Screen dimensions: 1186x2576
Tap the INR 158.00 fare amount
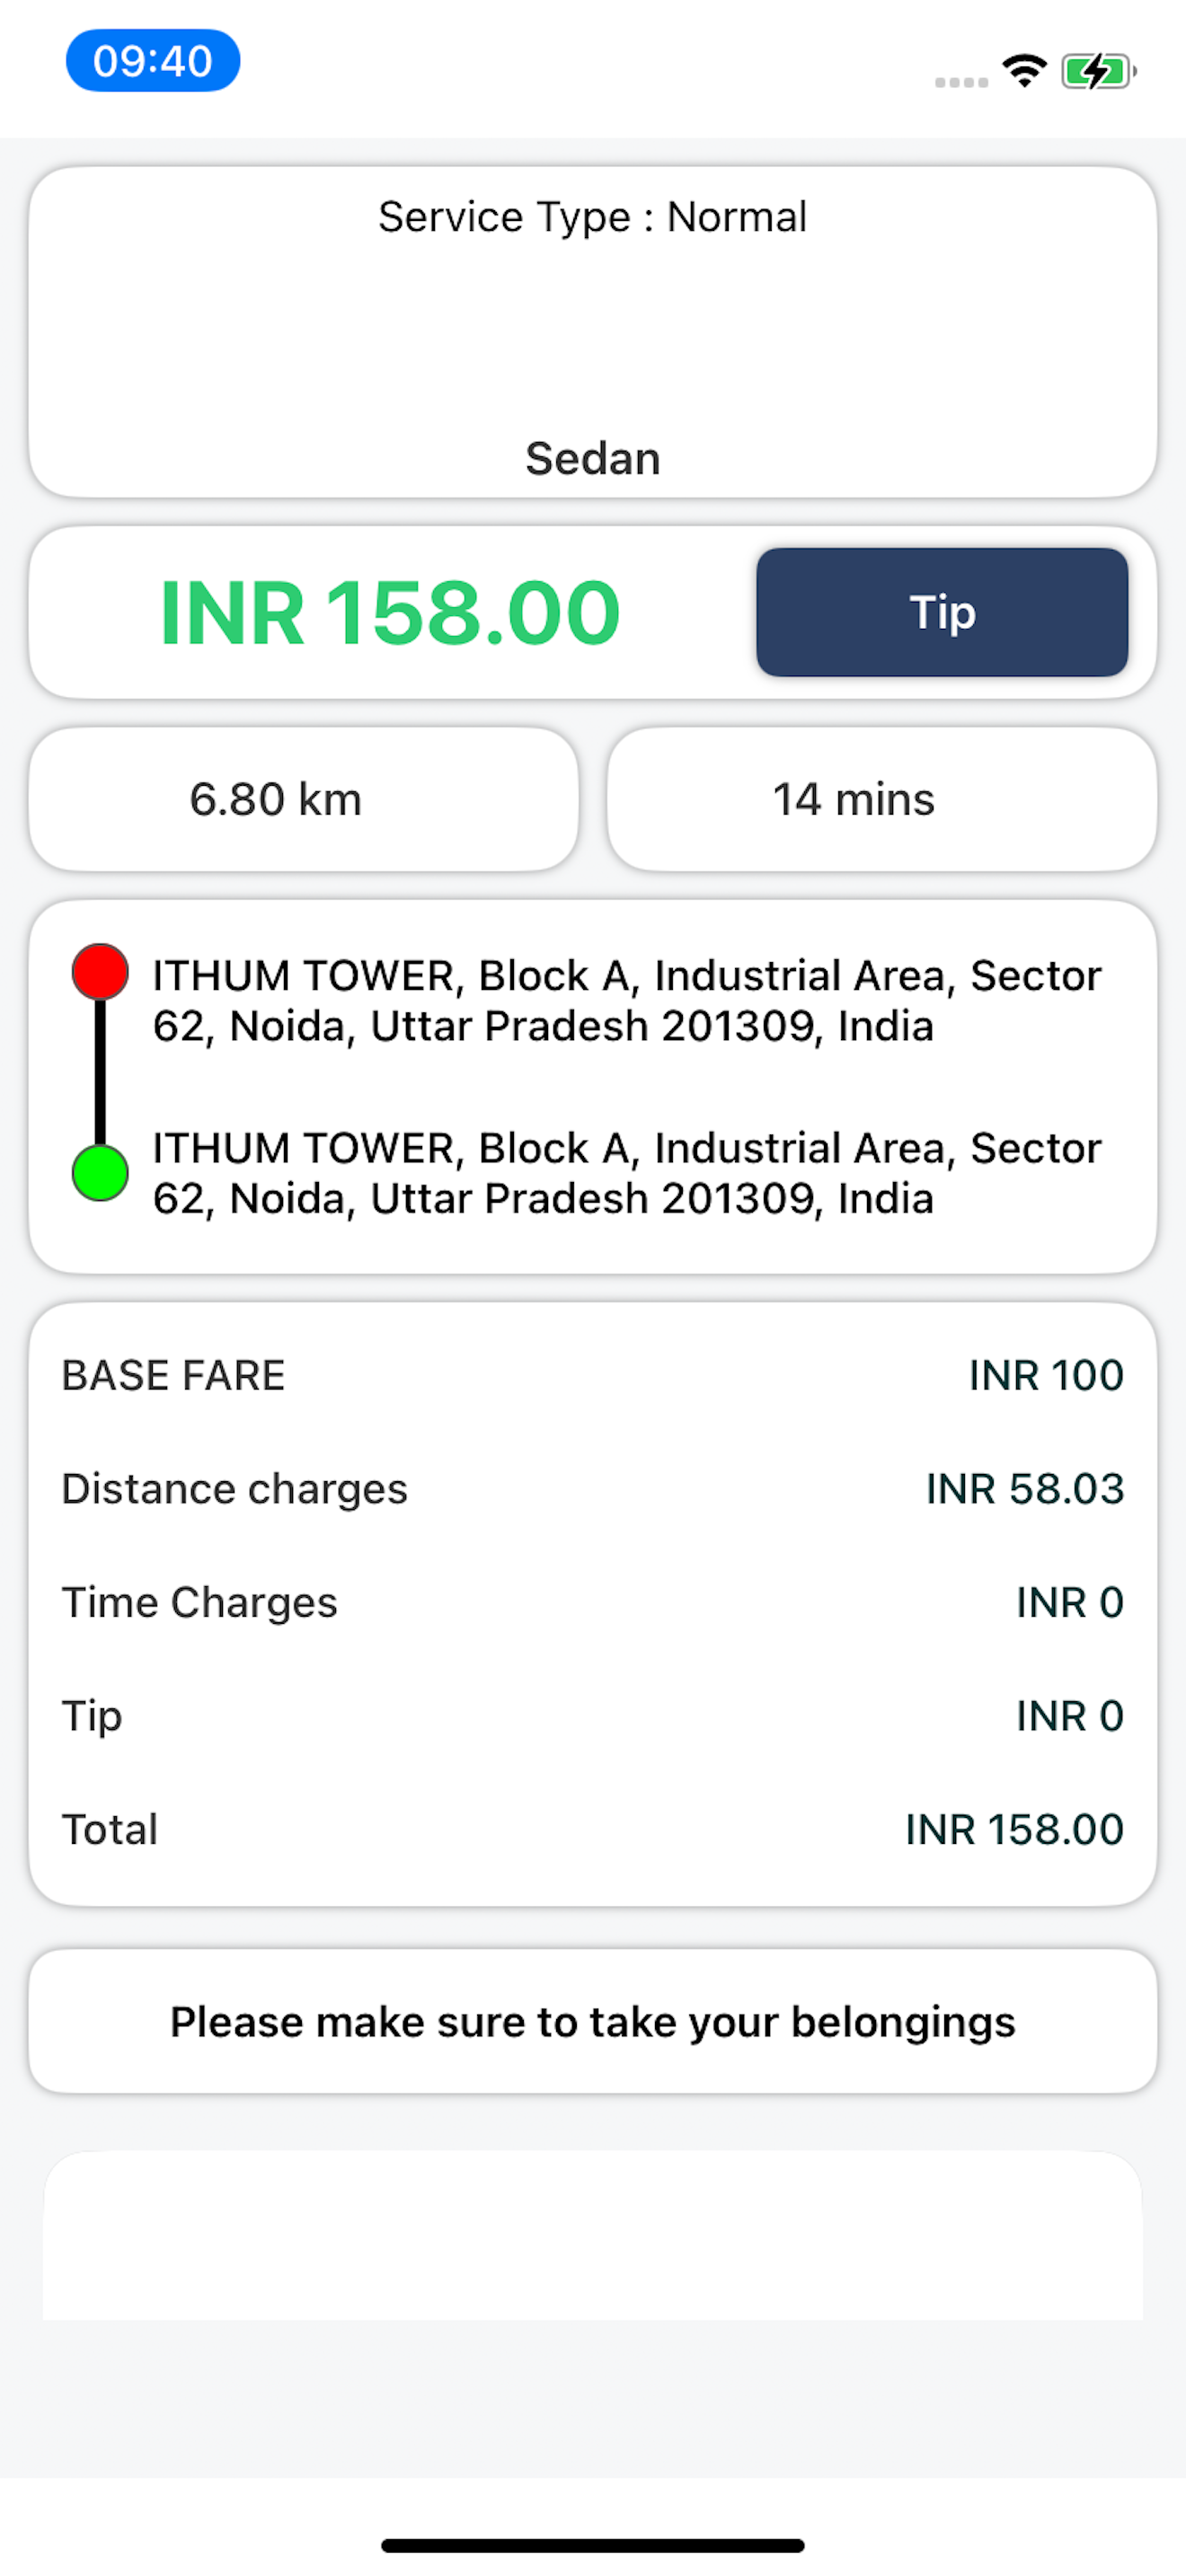coord(390,612)
